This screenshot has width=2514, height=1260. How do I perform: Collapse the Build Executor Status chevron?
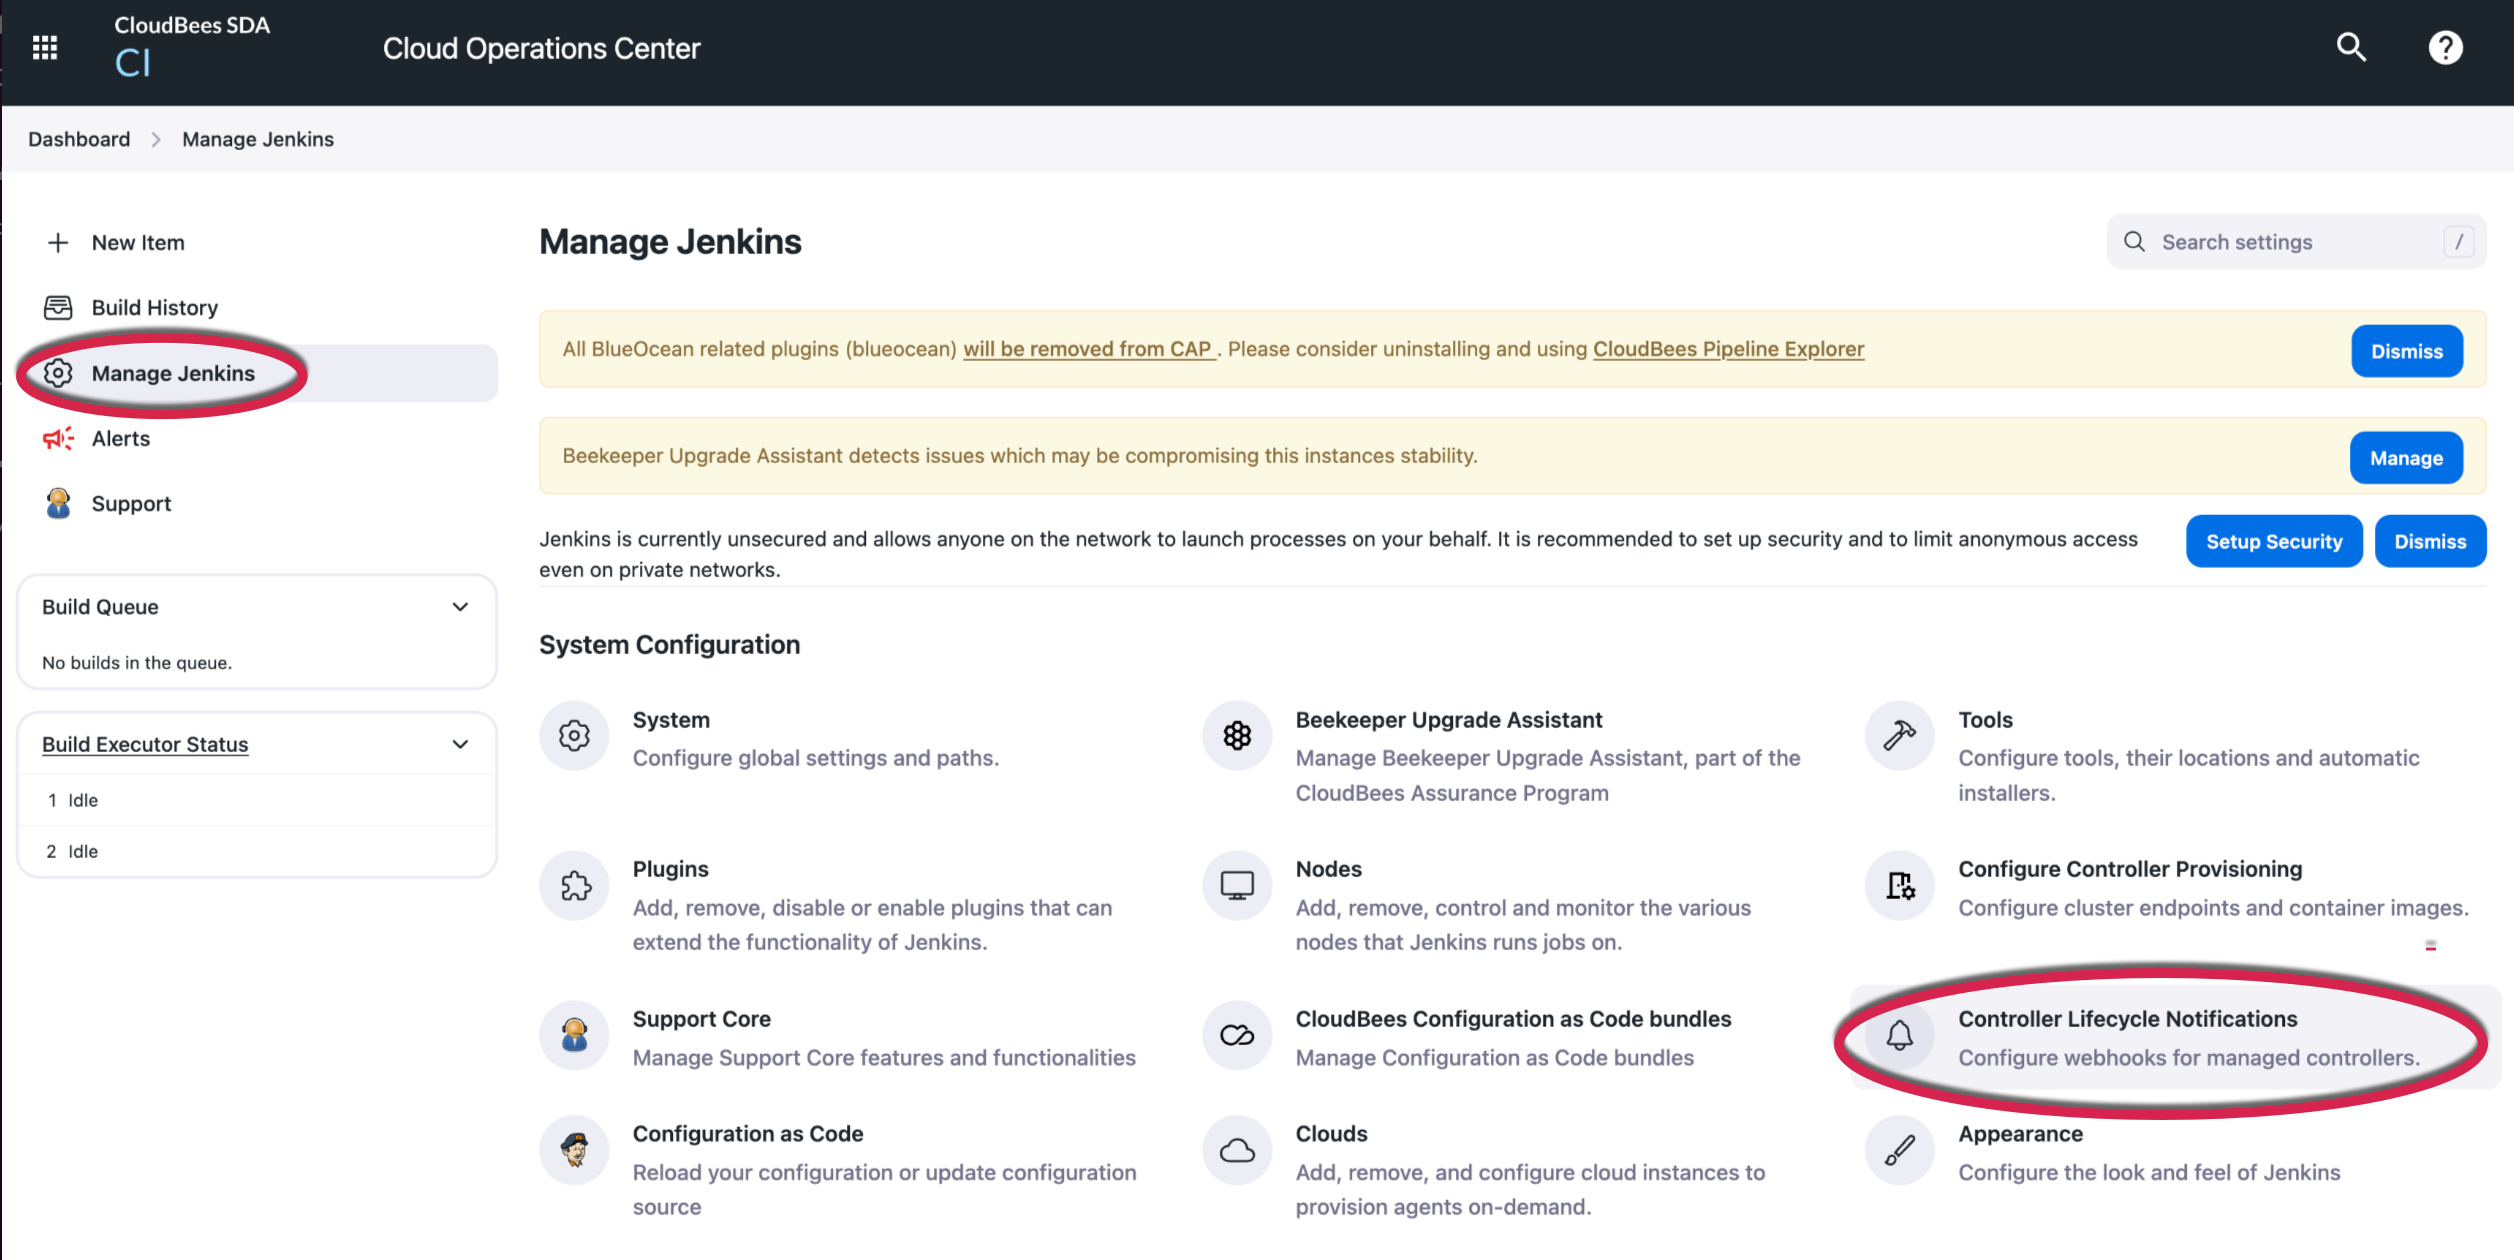pyautogui.click(x=460, y=744)
